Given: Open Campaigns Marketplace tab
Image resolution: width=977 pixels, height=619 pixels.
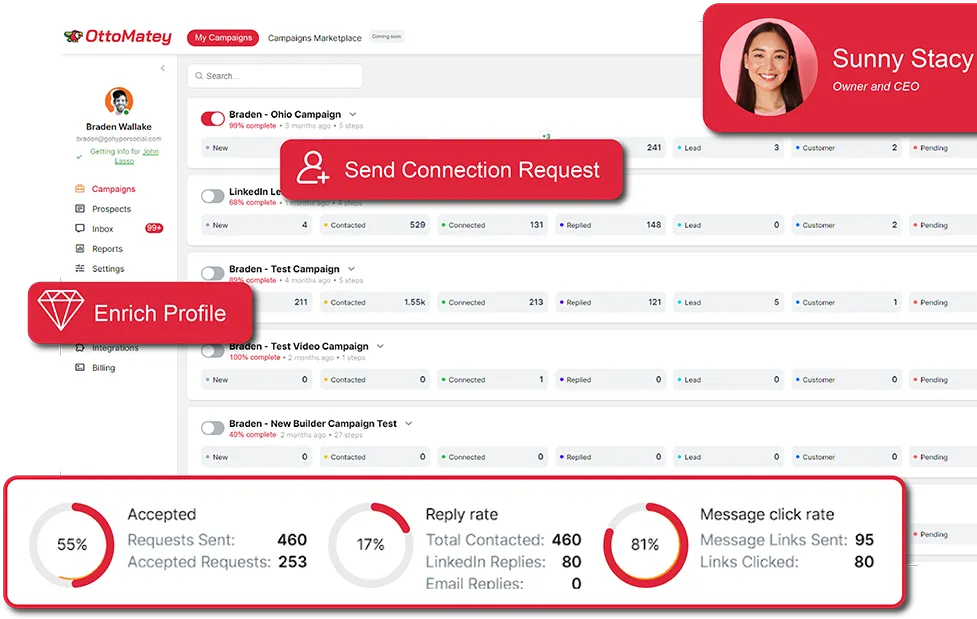Looking at the screenshot, I should 315,38.
